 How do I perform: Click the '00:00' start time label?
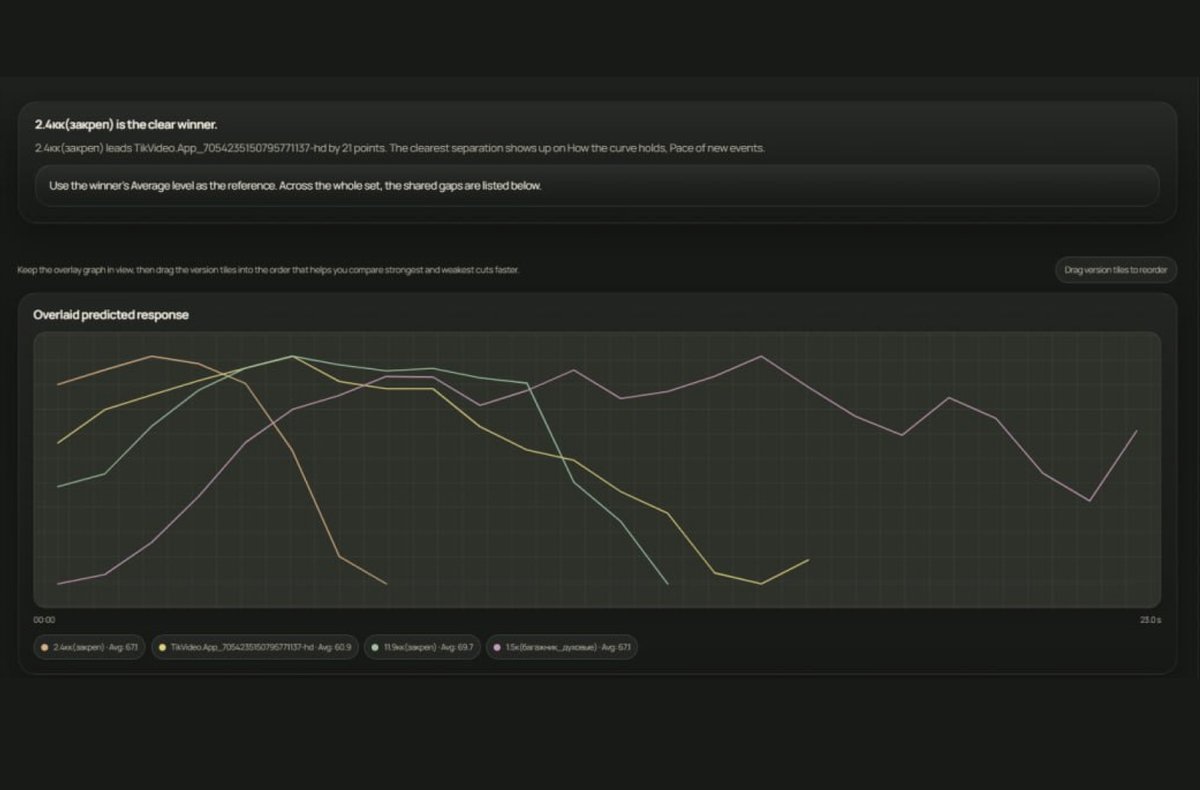(44, 620)
